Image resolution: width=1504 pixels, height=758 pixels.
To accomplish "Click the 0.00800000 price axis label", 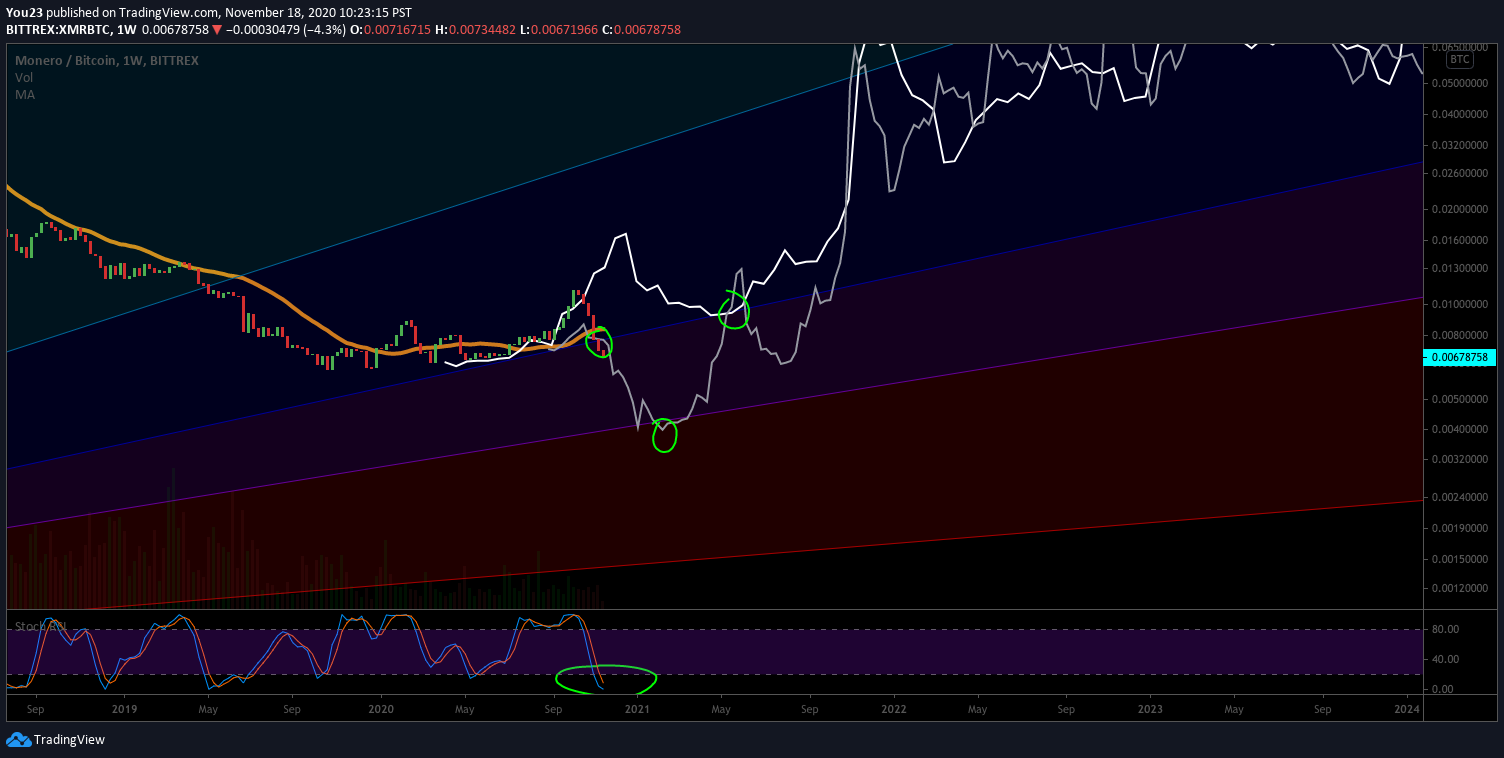I will pyautogui.click(x=1459, y=334).
